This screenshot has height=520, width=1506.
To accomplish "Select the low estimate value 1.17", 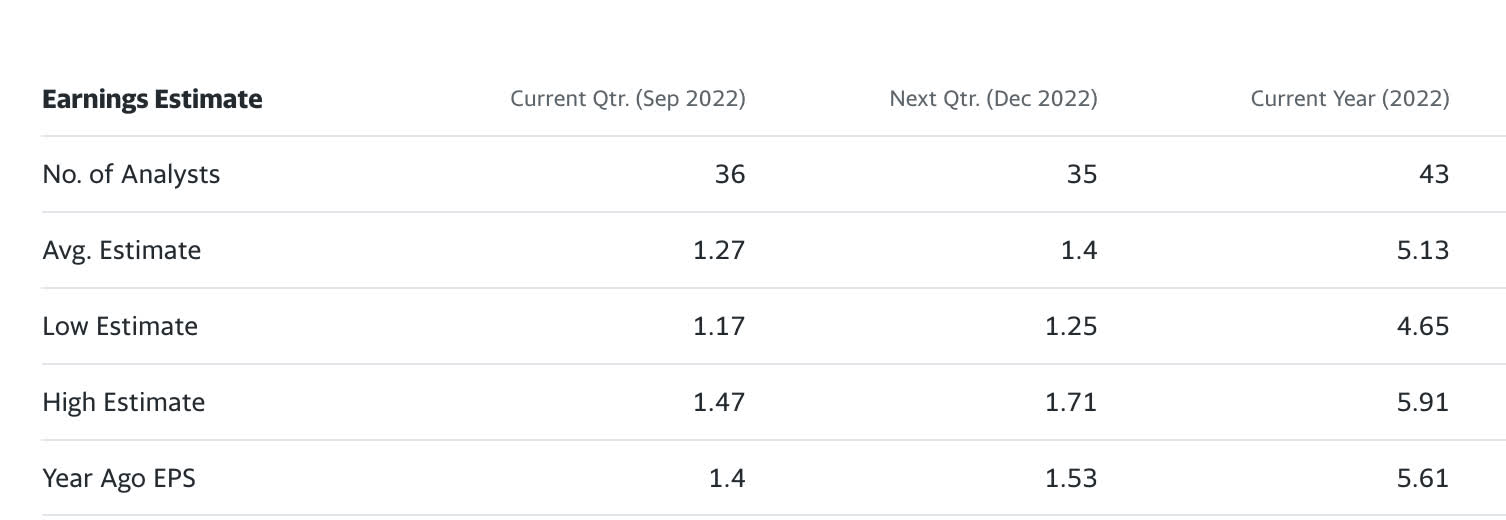I will pos(718,326).
